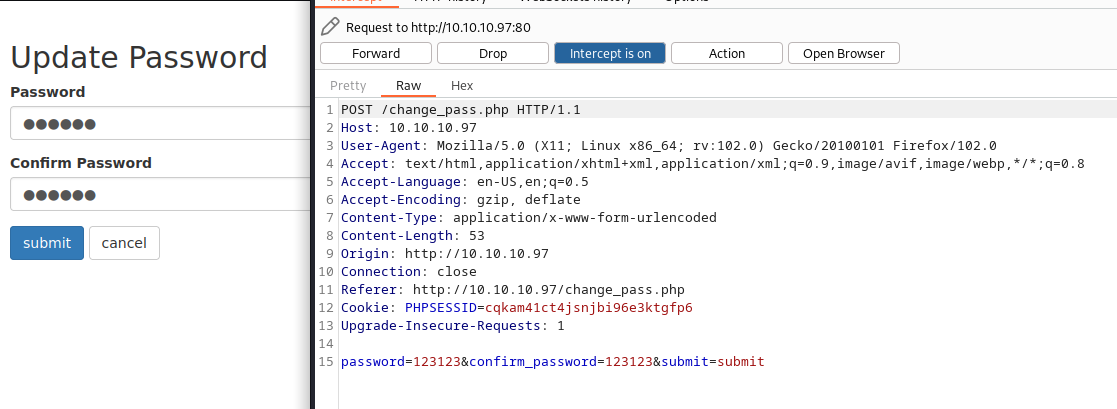1117x409 pixels.
Task: Switch to the Hex view tab
Action: [462, 86]
